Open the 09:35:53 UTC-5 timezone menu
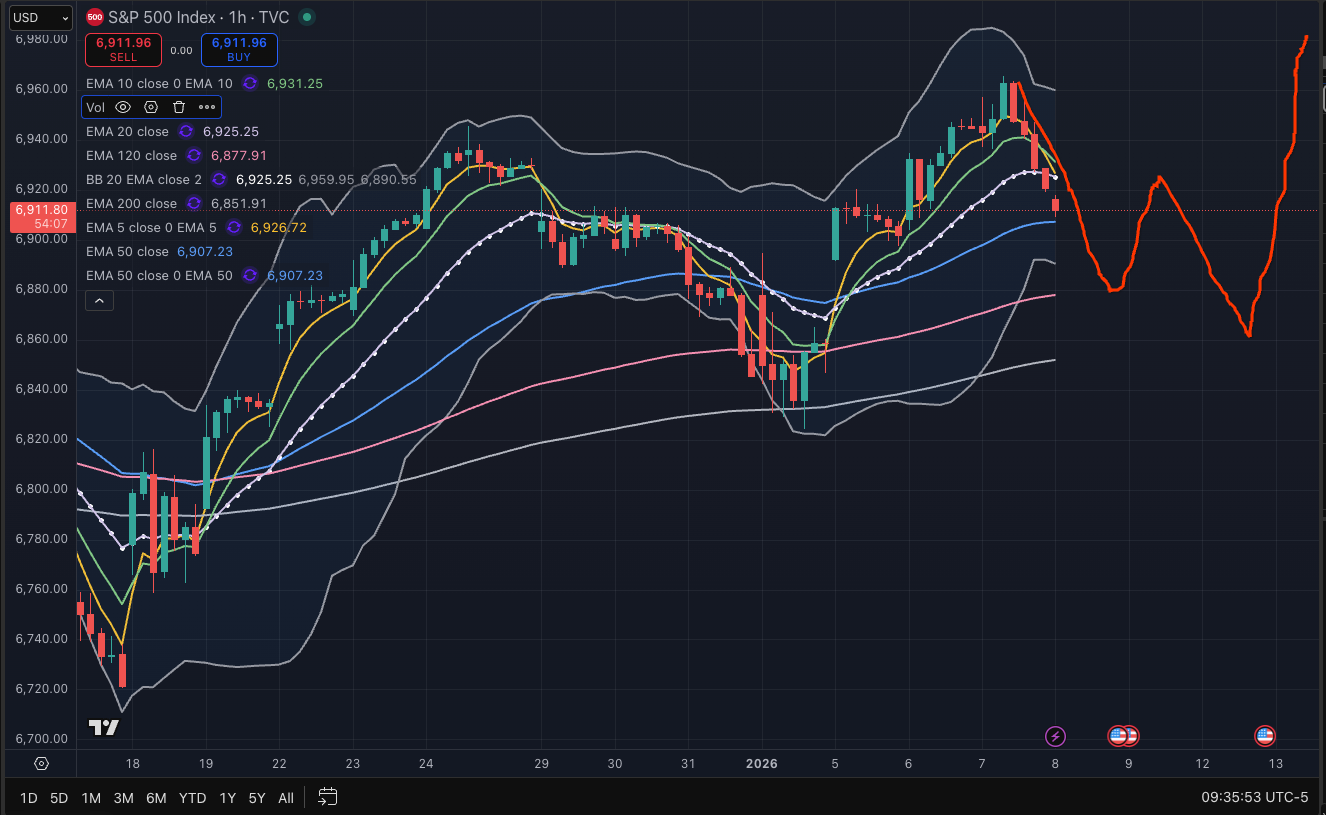The height and width of the screenshot is (815, 1326). pos(1254,797)
